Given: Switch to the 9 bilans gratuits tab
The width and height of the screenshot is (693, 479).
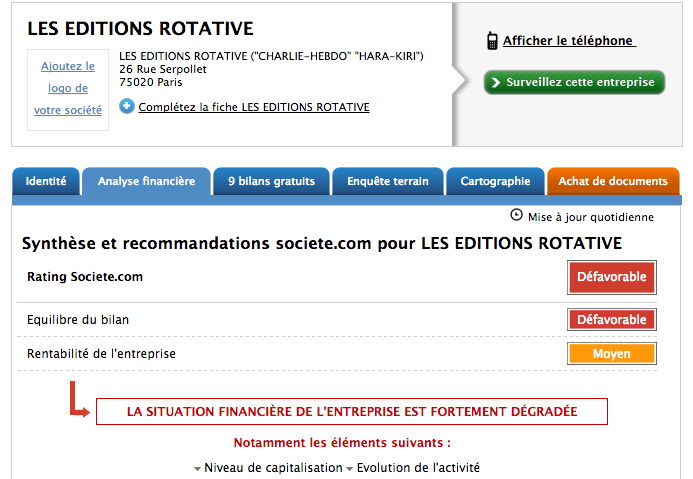Looking at the screenshot, I should tap(271, 181).
